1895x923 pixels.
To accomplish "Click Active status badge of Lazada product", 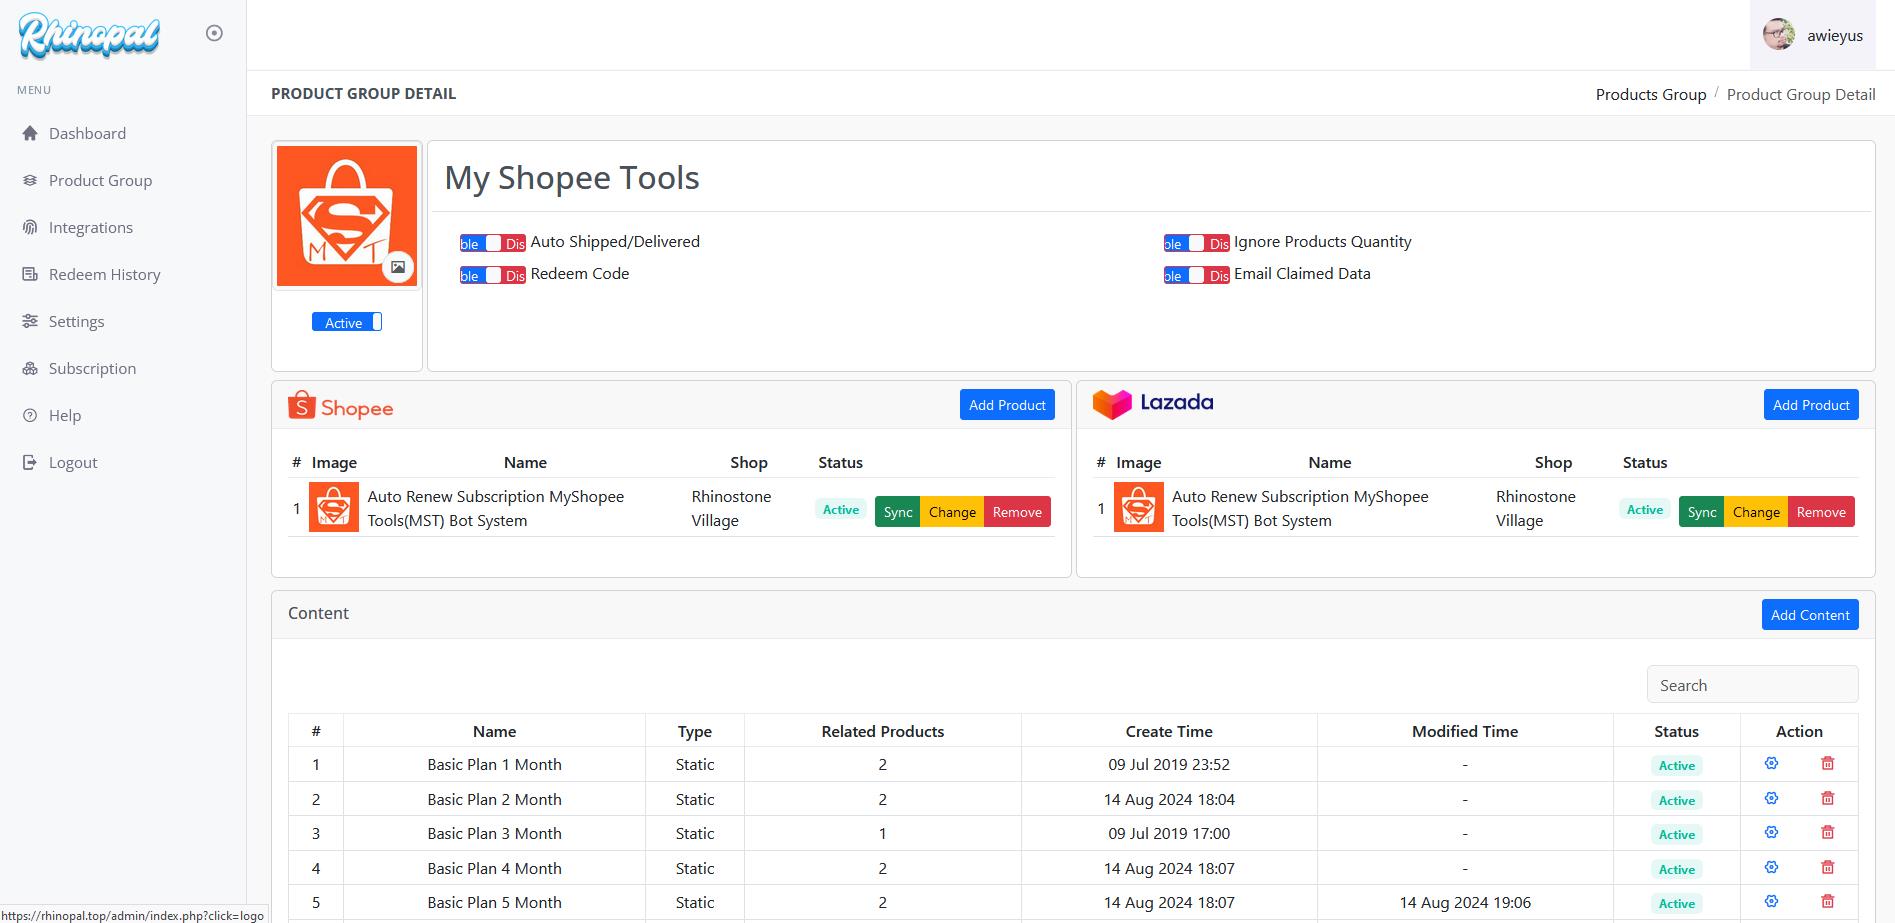I will pos(1645,509).
